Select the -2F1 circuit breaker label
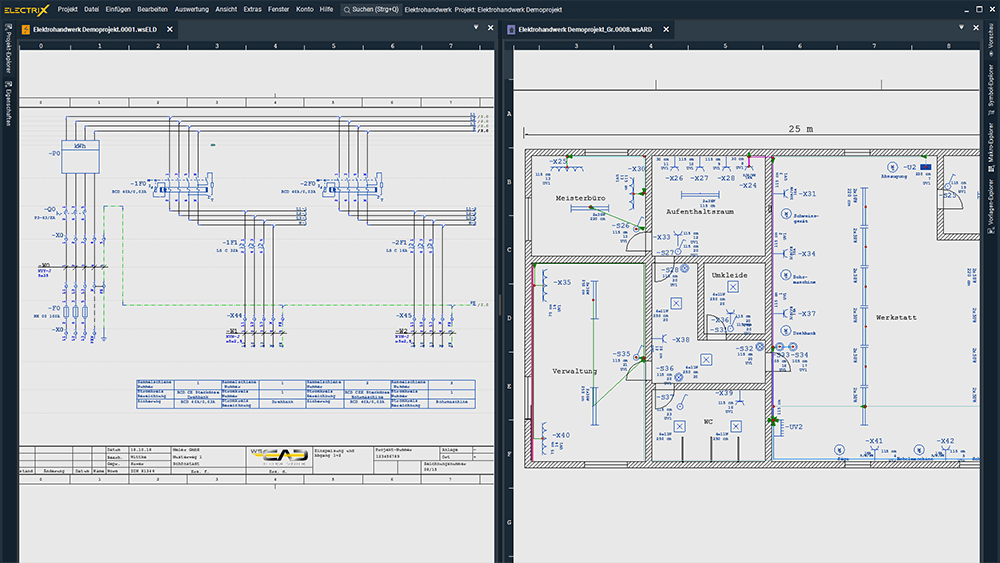 point(399,243)
